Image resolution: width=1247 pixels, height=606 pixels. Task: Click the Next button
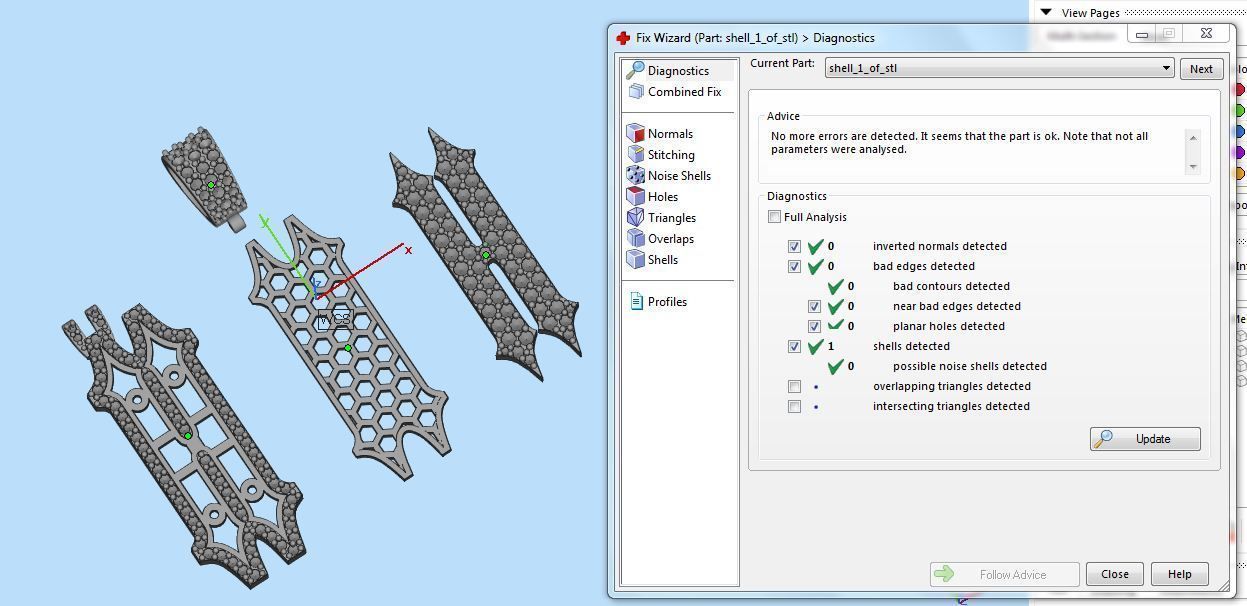pyautogui.click(x=1201, y=69)
